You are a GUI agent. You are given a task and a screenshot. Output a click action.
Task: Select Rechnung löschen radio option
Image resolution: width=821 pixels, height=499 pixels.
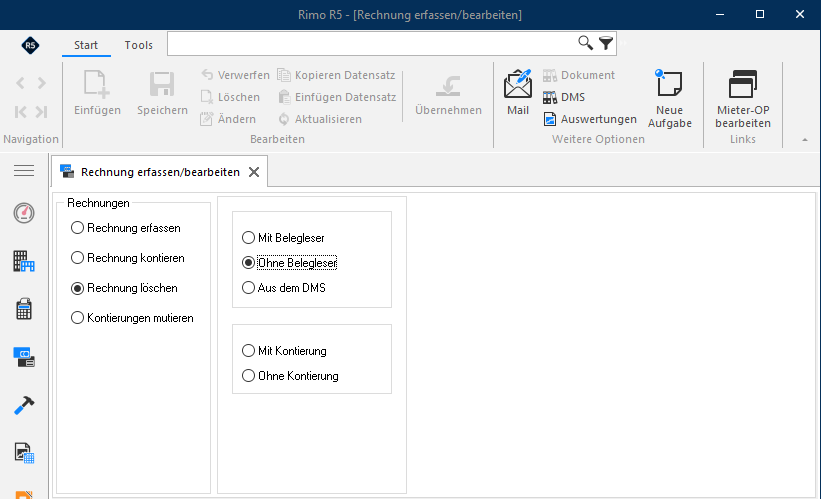pos(124,288)
